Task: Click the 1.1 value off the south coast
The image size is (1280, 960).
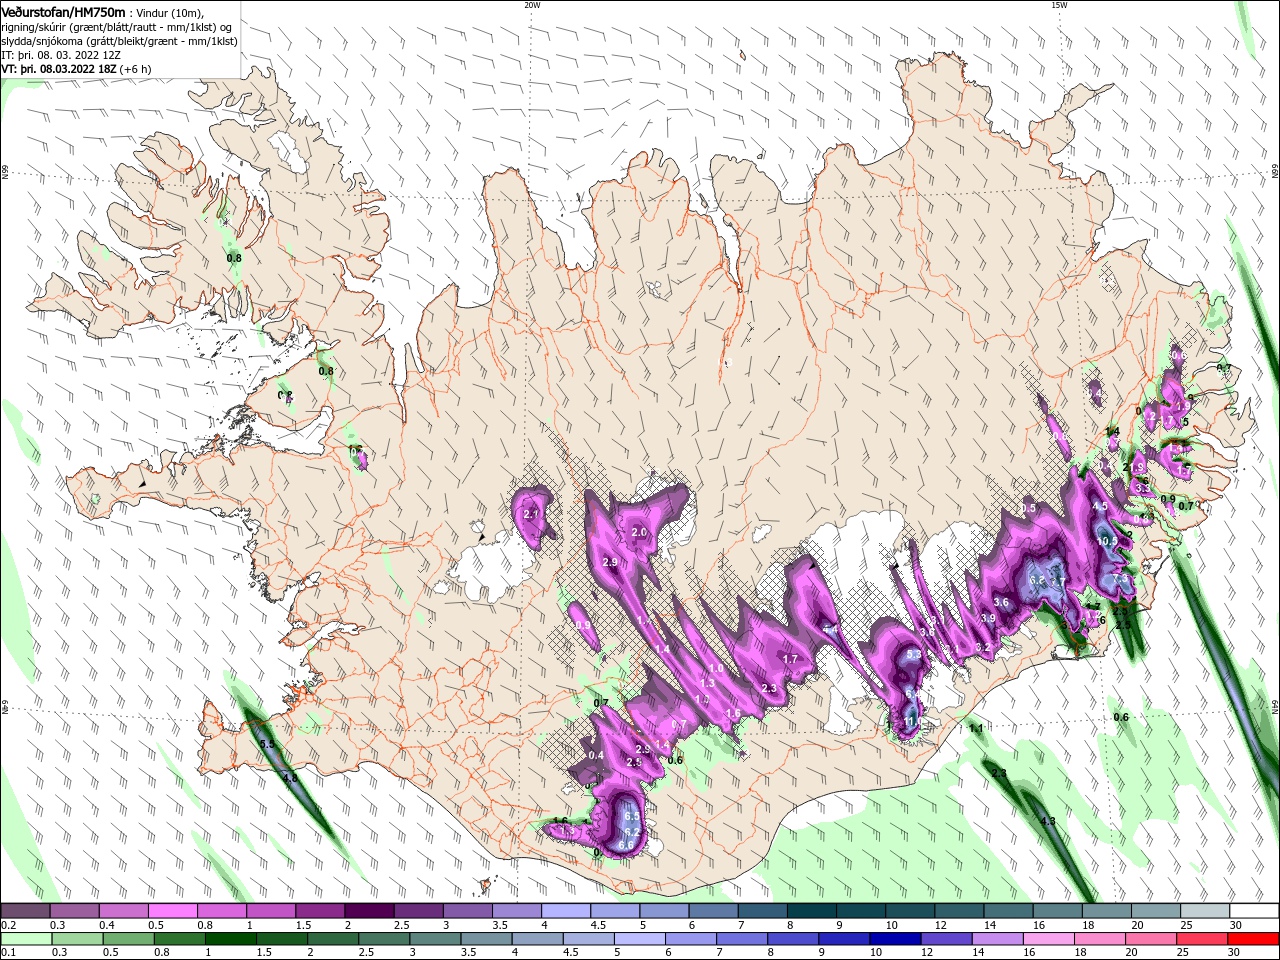Action: pyautogui.click(x=977, y=729)
